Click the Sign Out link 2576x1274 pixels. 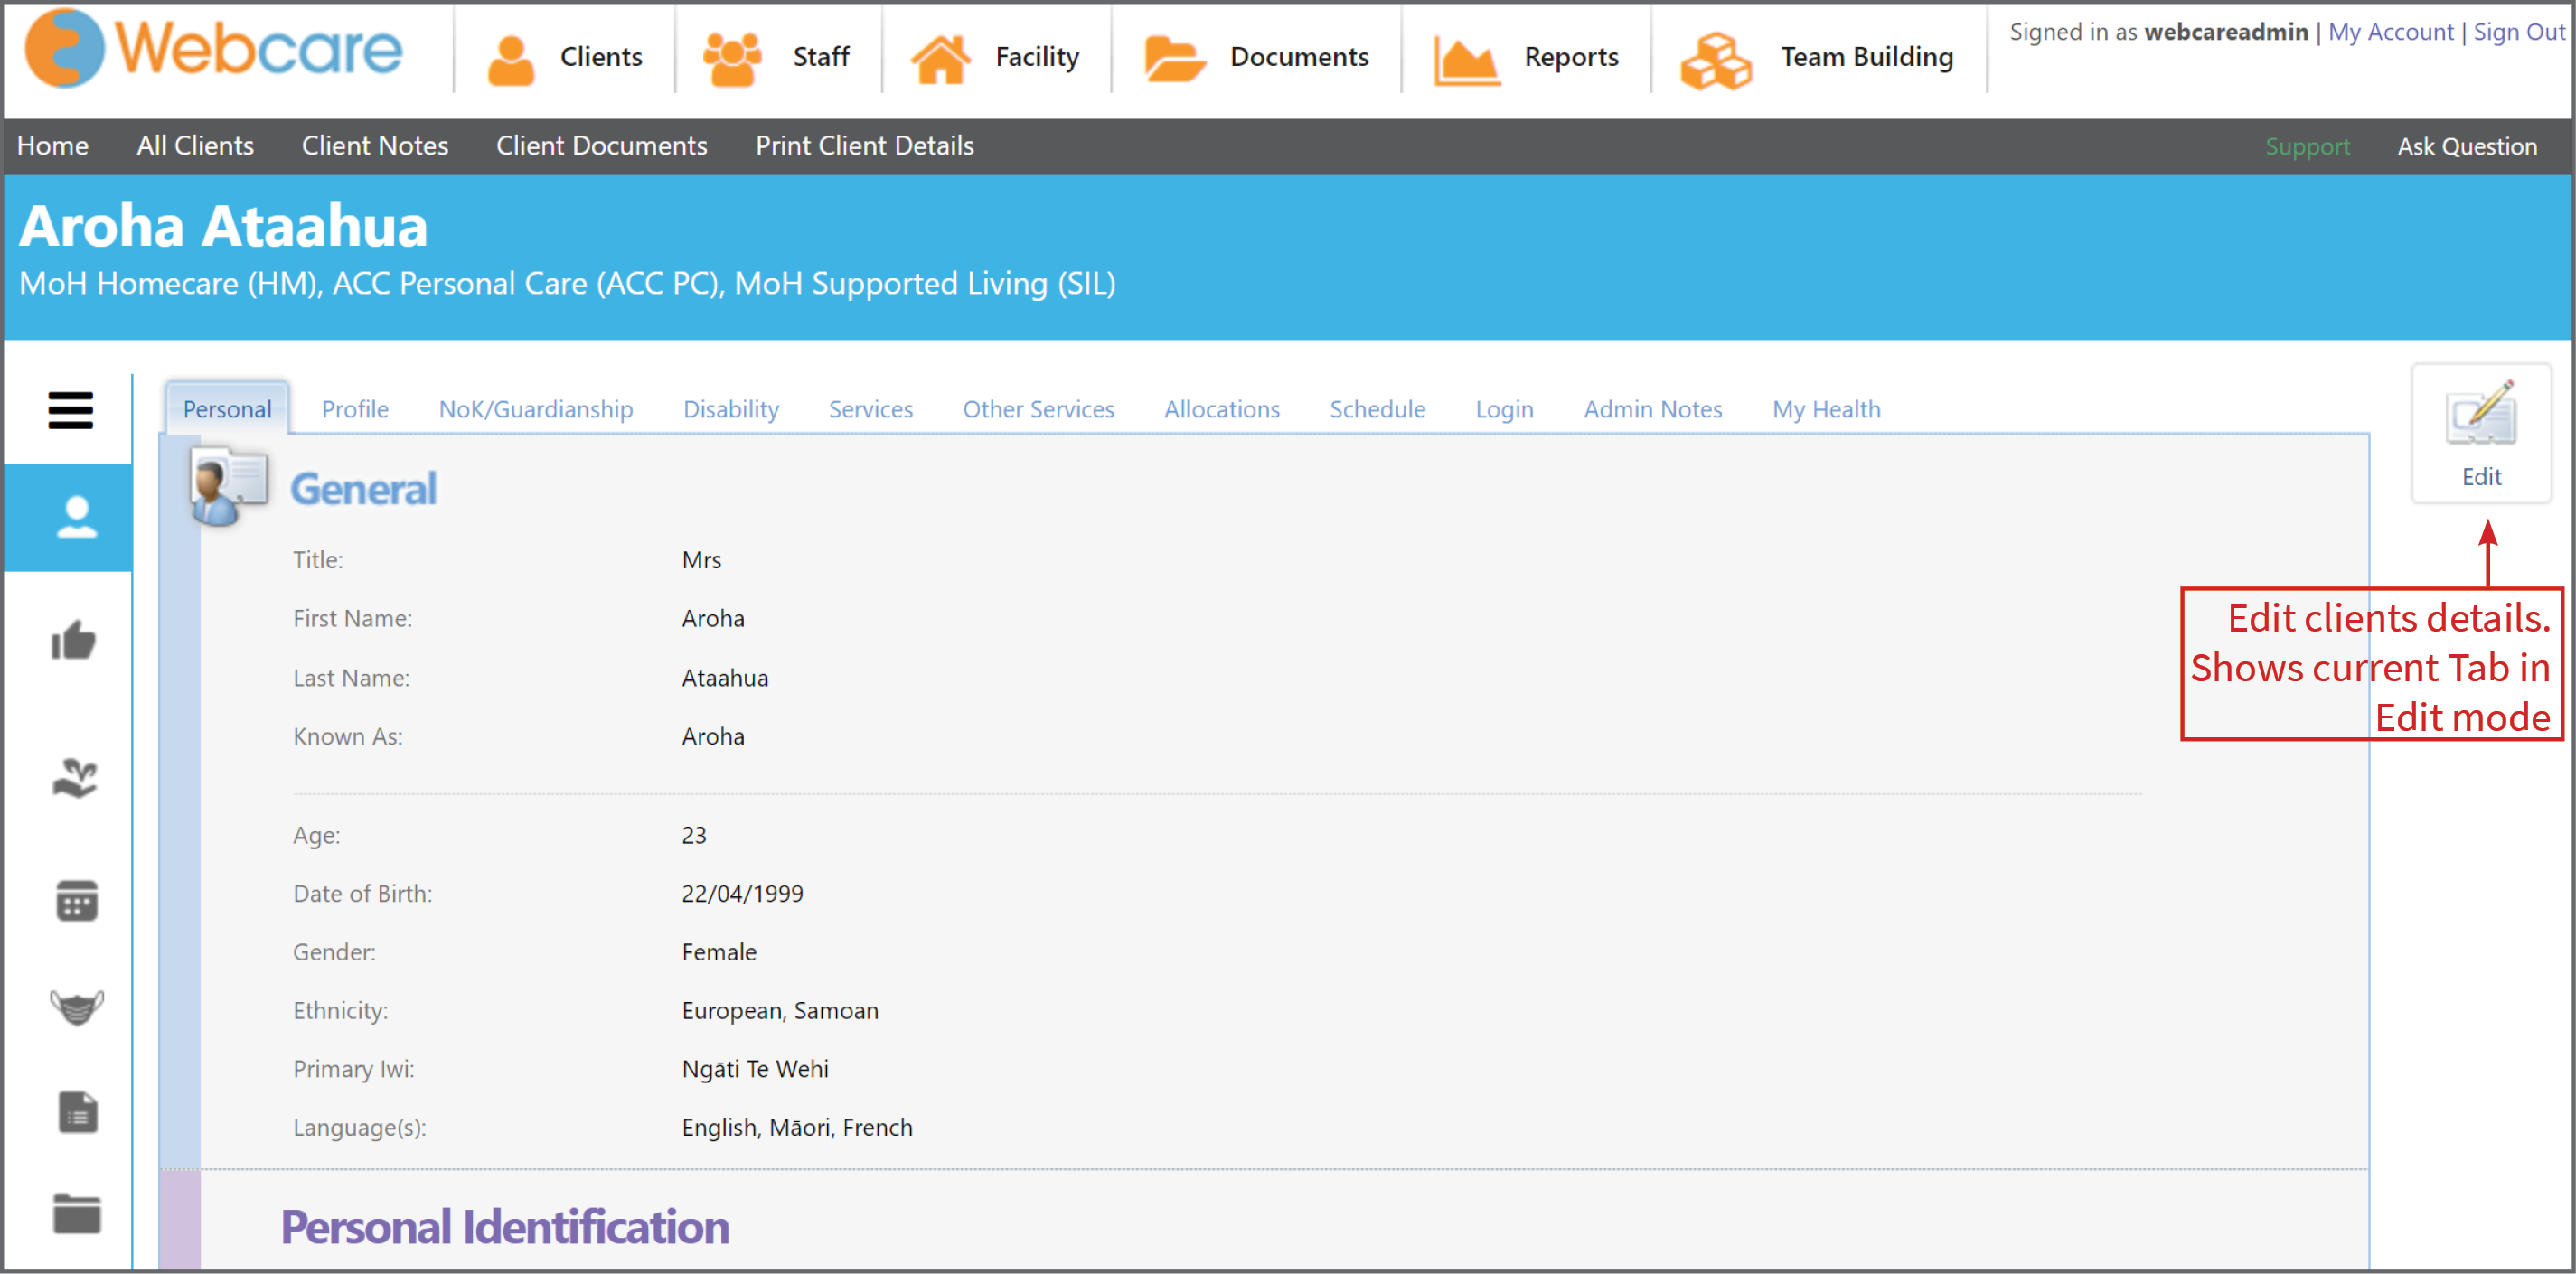[2518, 32]
